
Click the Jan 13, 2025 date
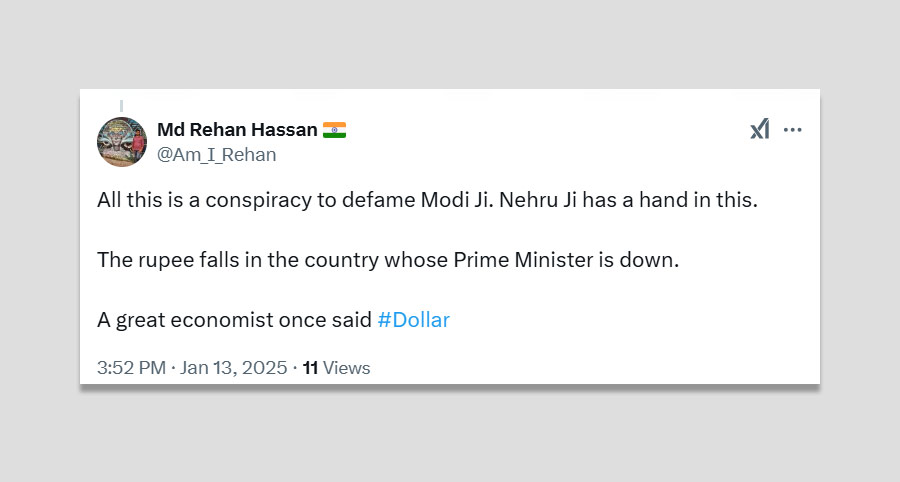pos(232,368)
